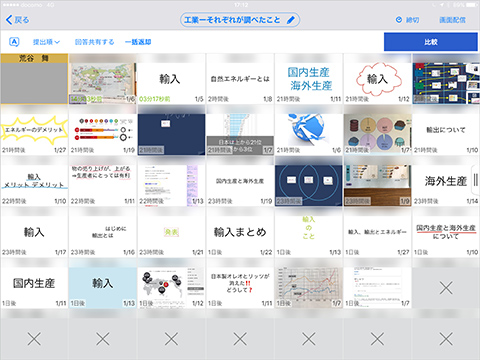Open the 輸出について submission
Screen dimensions: 480x360
coord(446,134)
